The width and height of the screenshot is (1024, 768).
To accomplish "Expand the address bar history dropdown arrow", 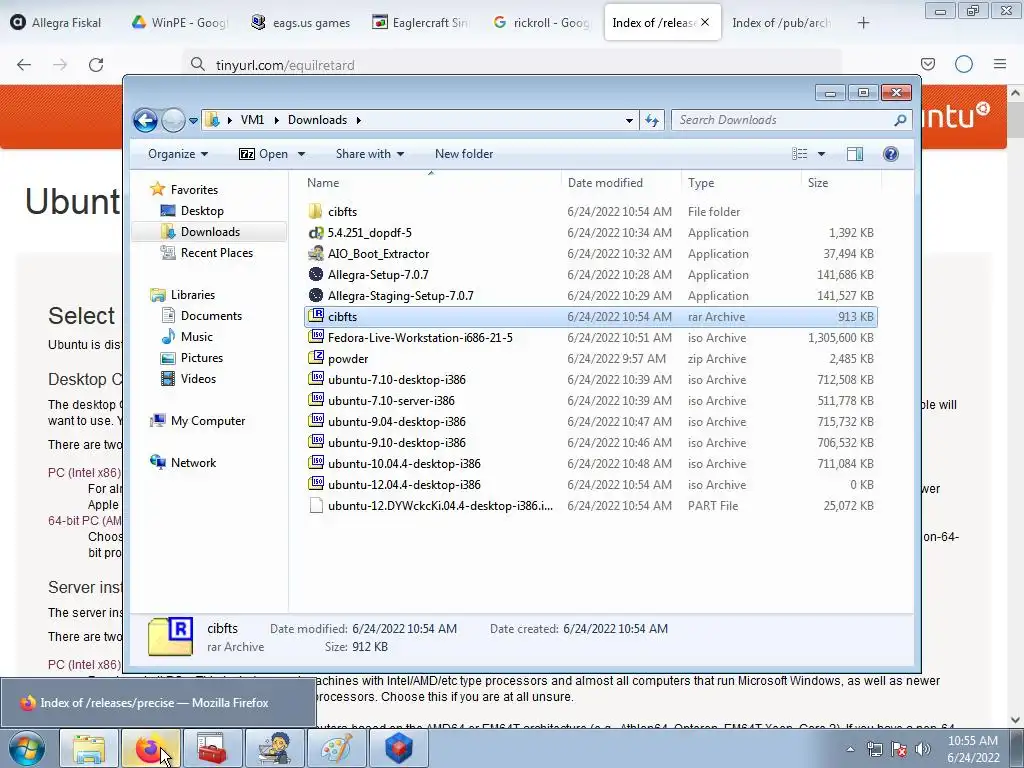I will (x=629, y=121).
